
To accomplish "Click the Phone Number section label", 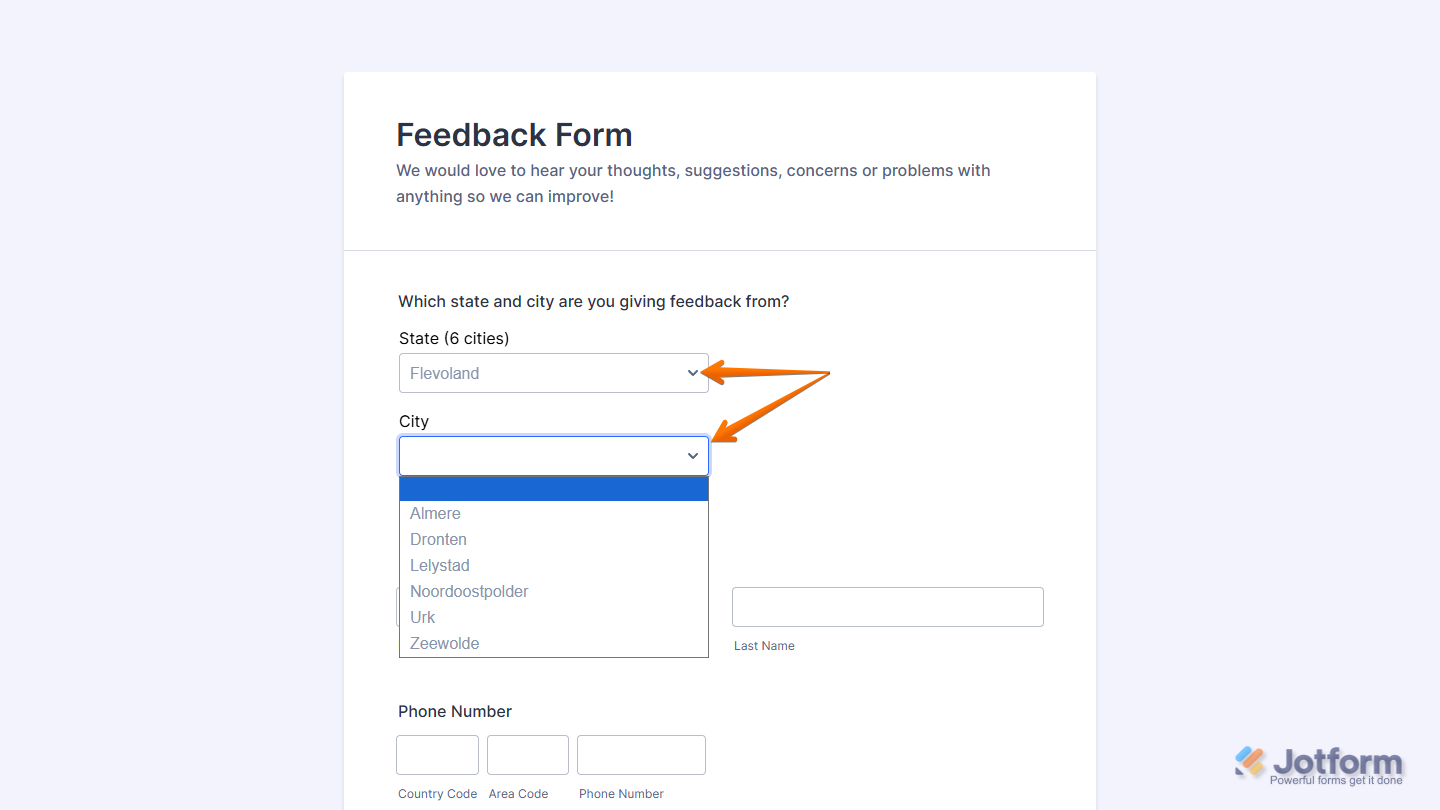I will tap(455, 711).
